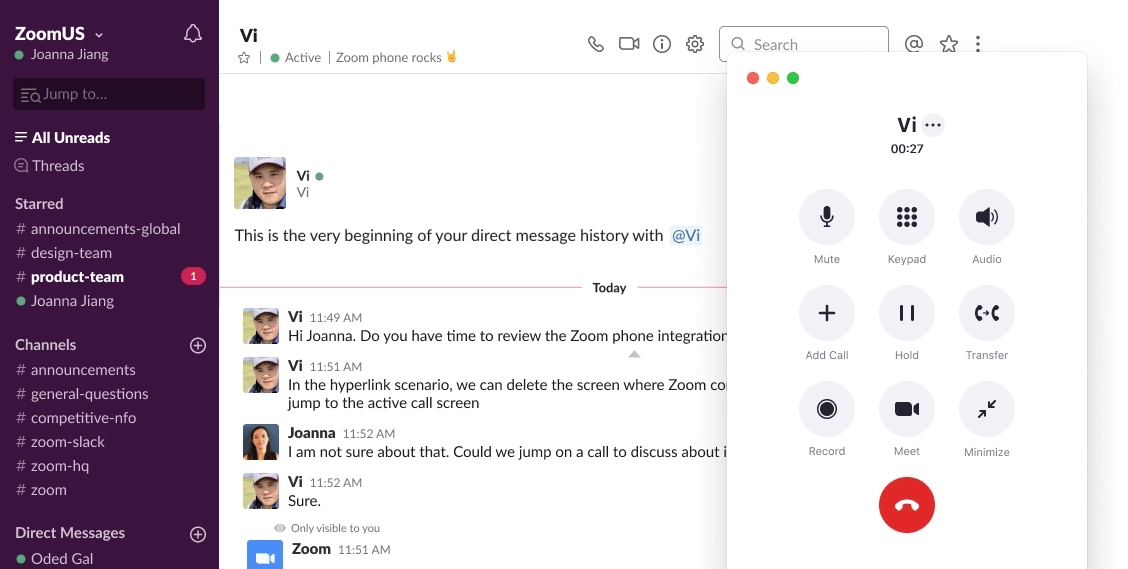
Task: Click the Jump to search box
Action: (109, 94)
